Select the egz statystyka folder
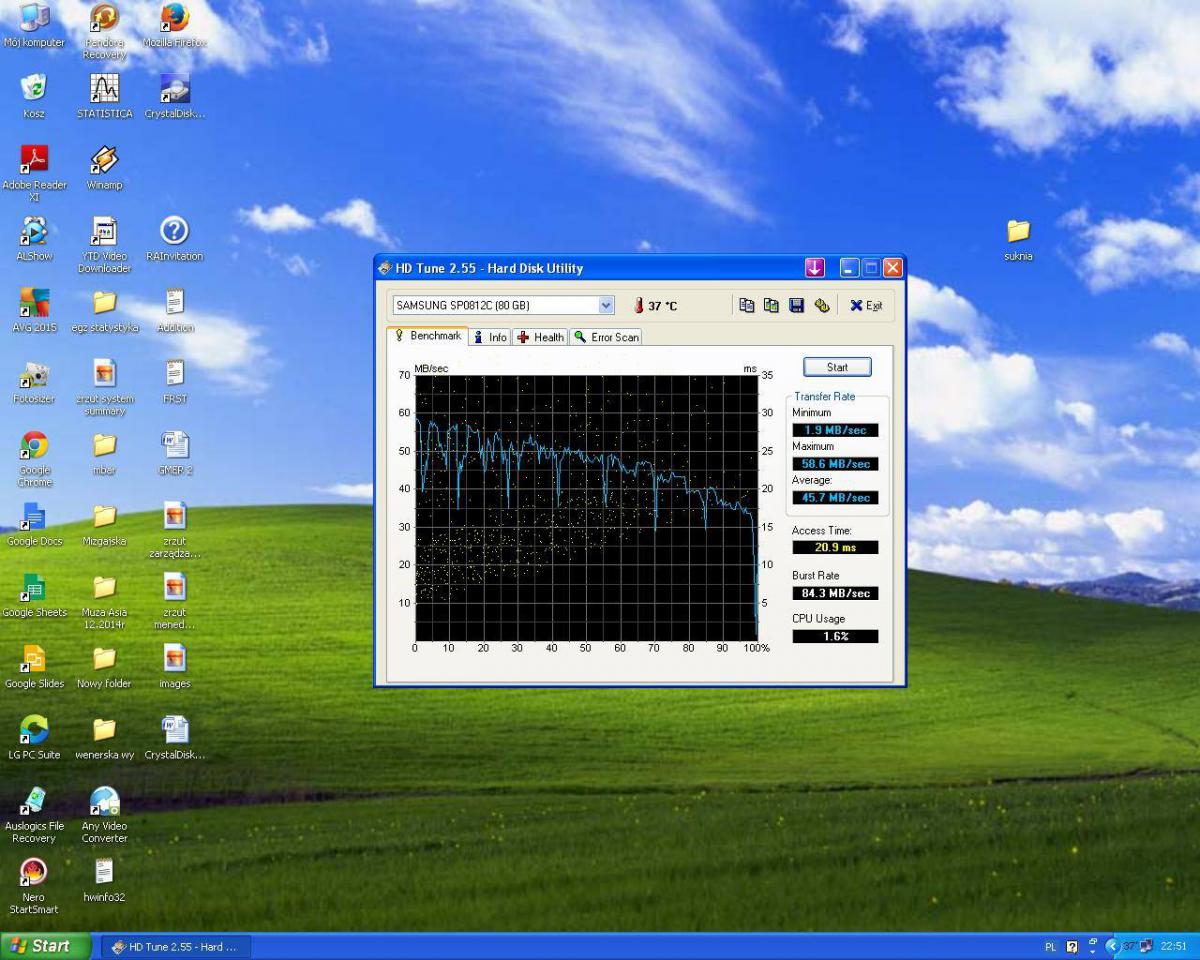Viewport: 1200px width, 960px height. point(104,310)
